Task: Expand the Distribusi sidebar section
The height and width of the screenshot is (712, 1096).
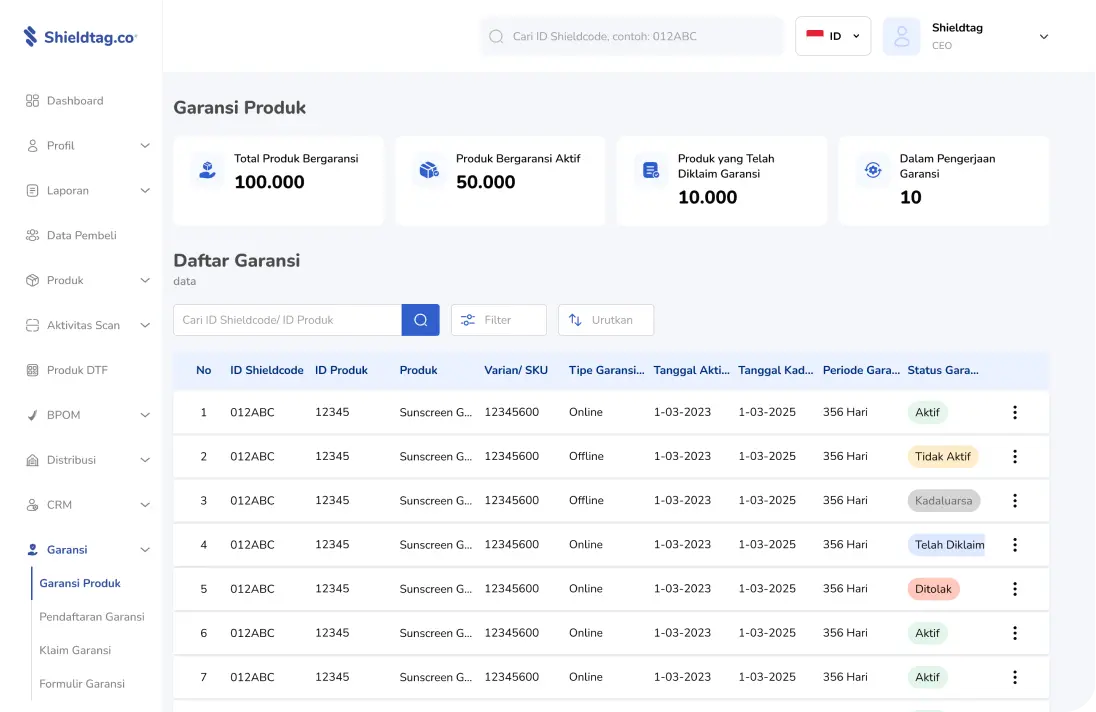Action: 144,460
